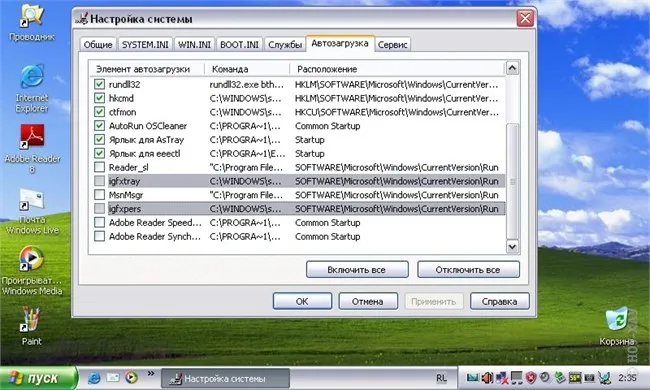
Task: Select the HKCU location text in ctfmon row
Action: (x=397, y=112)
